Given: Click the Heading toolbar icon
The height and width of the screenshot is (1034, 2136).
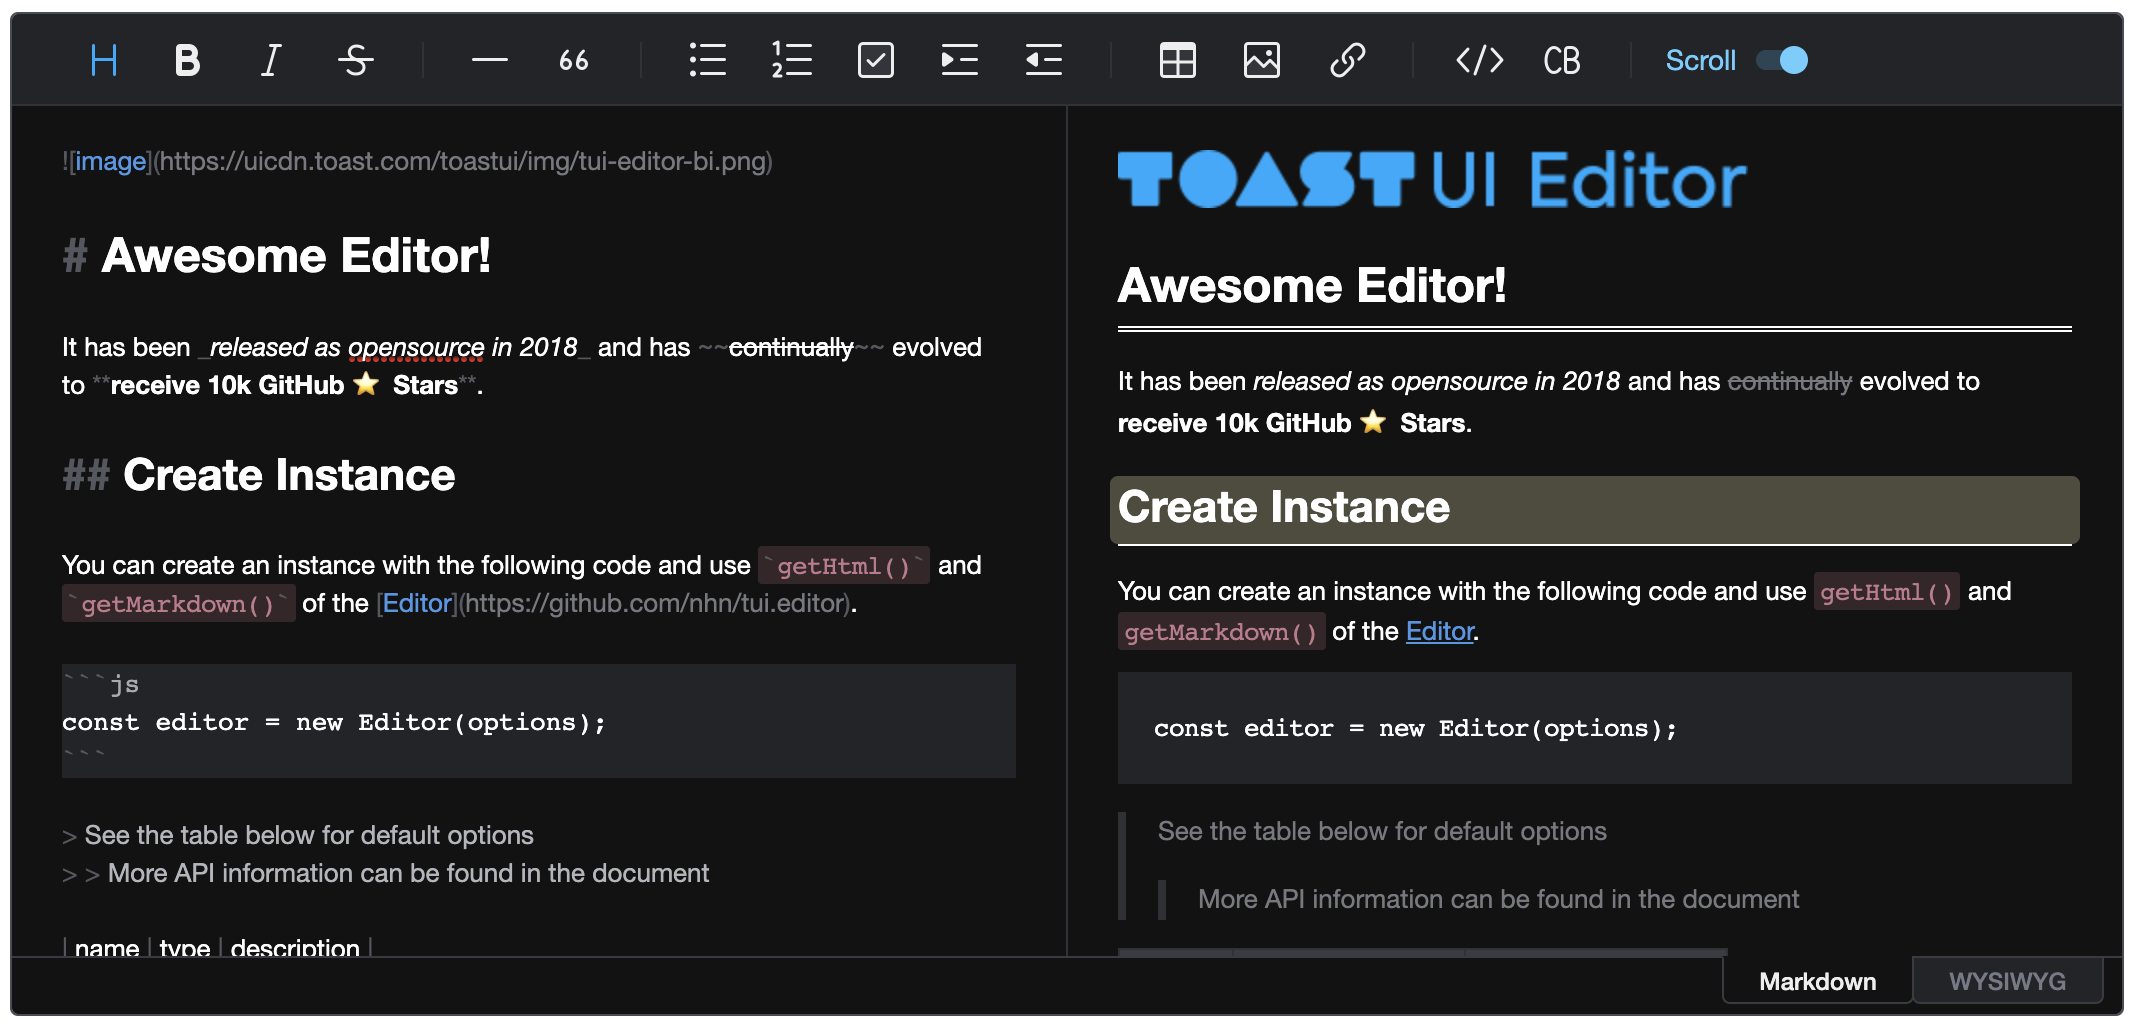Looking at the screenshot, I should coord(104,61).
